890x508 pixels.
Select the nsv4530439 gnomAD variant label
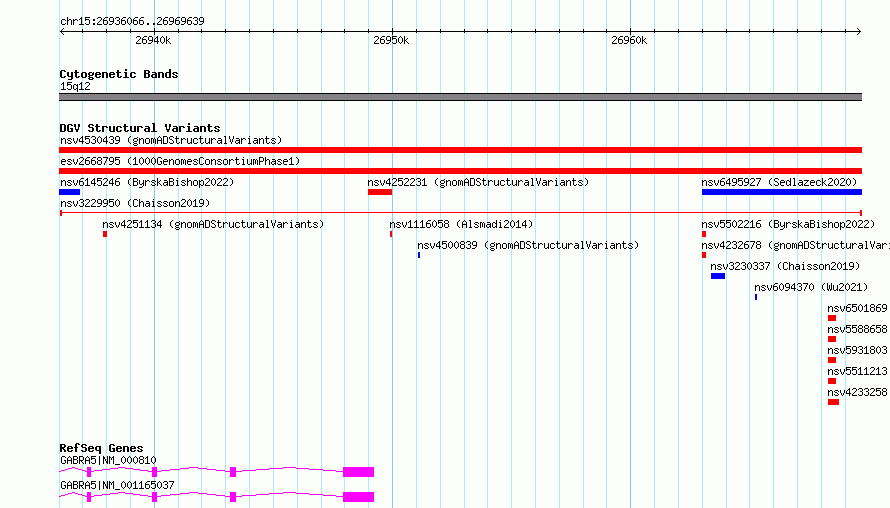171,140
